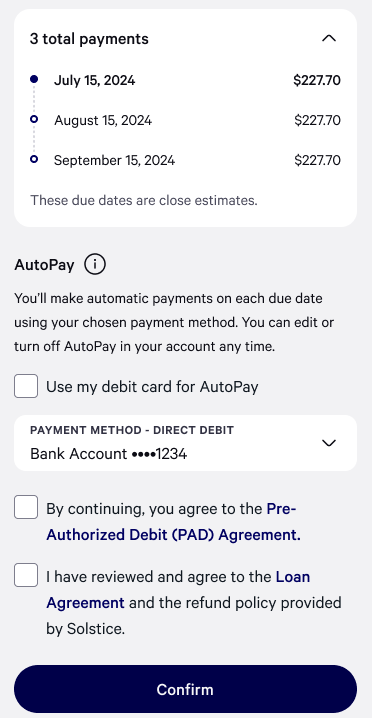Click the due dates estimate note

coord(144,201)
